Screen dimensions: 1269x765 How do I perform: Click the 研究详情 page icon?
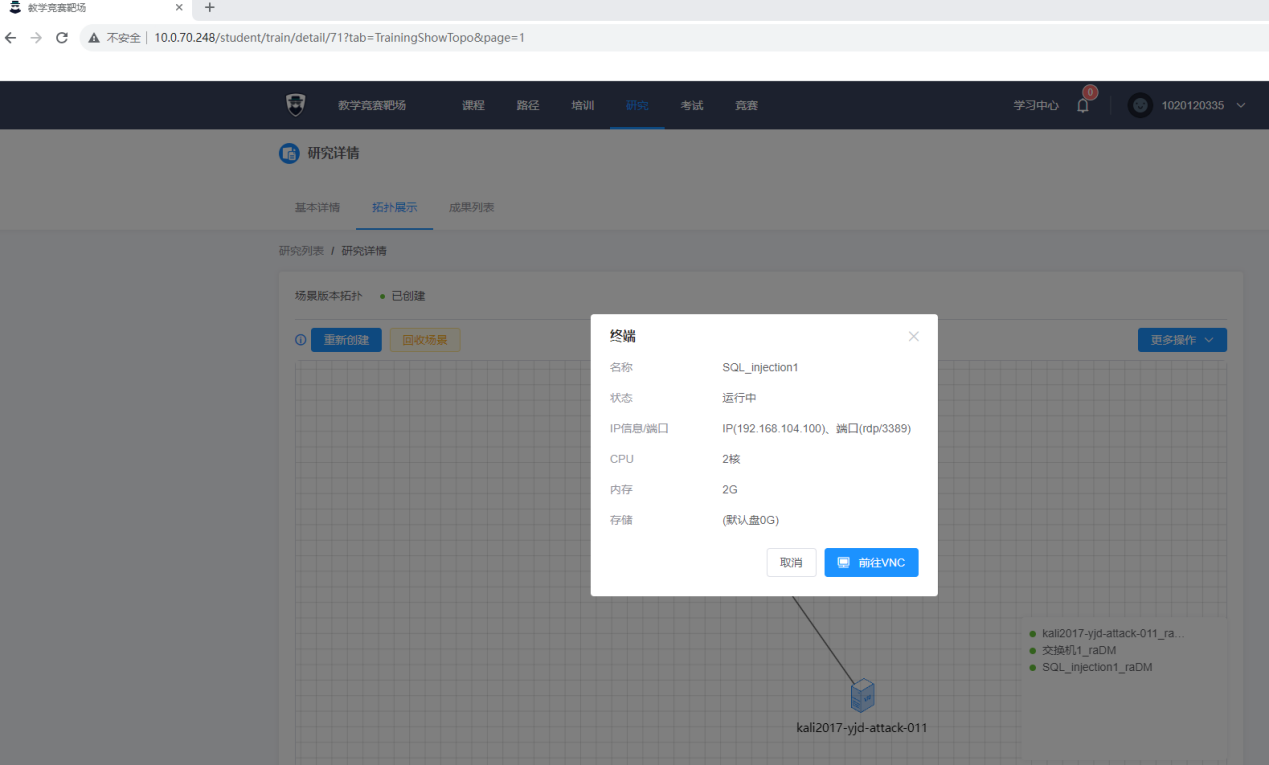[x=289, y=153]
